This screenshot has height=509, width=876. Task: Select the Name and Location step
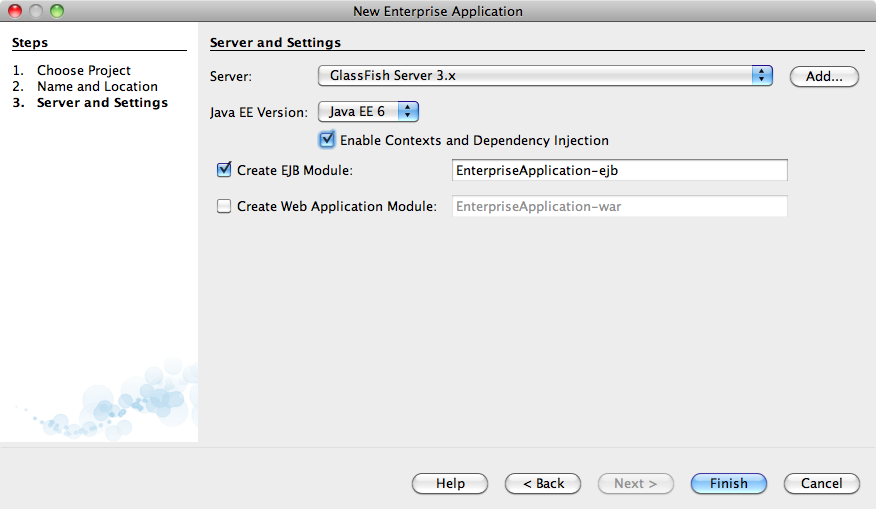coord(97,87)
